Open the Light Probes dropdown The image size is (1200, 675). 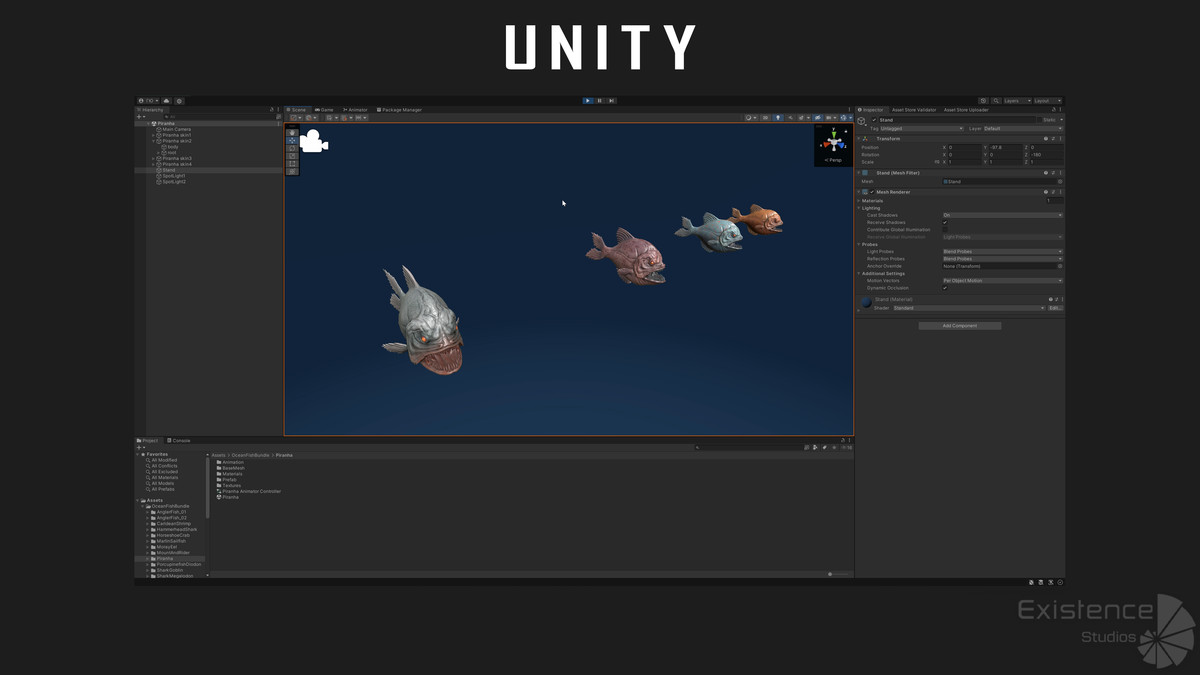tap(1002, 251)
